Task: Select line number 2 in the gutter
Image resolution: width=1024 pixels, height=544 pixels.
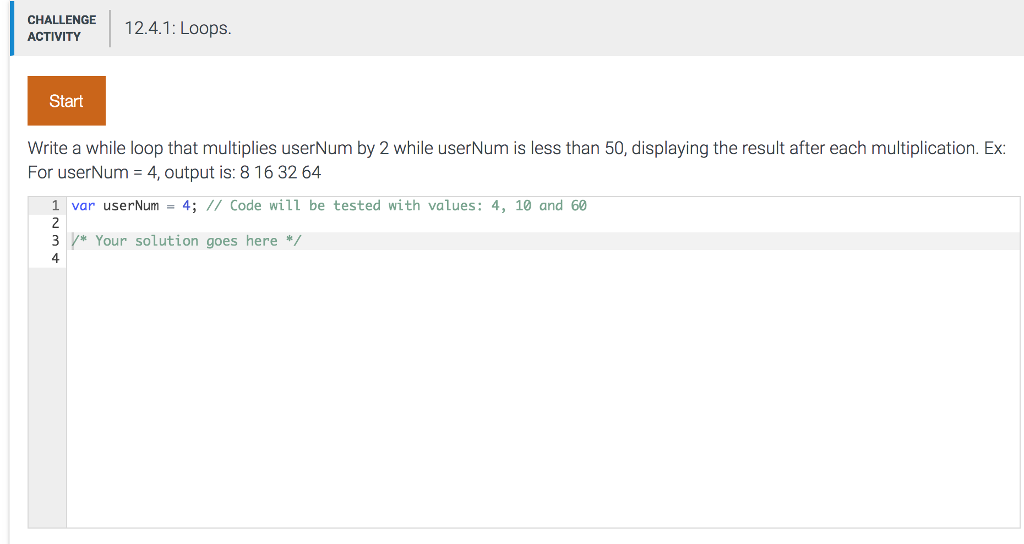Action: tap(55, 223)
